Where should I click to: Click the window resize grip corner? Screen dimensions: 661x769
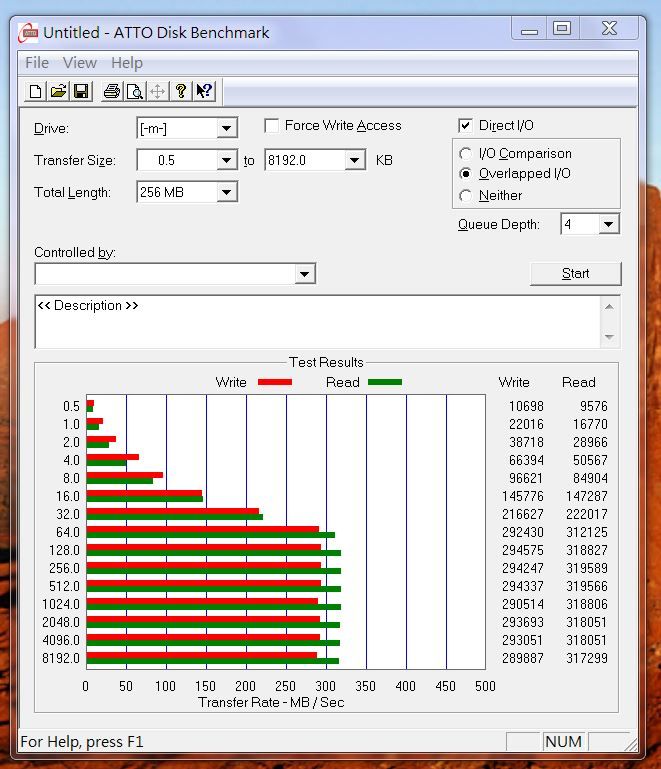pyautogui.click(x=631, y=744)
